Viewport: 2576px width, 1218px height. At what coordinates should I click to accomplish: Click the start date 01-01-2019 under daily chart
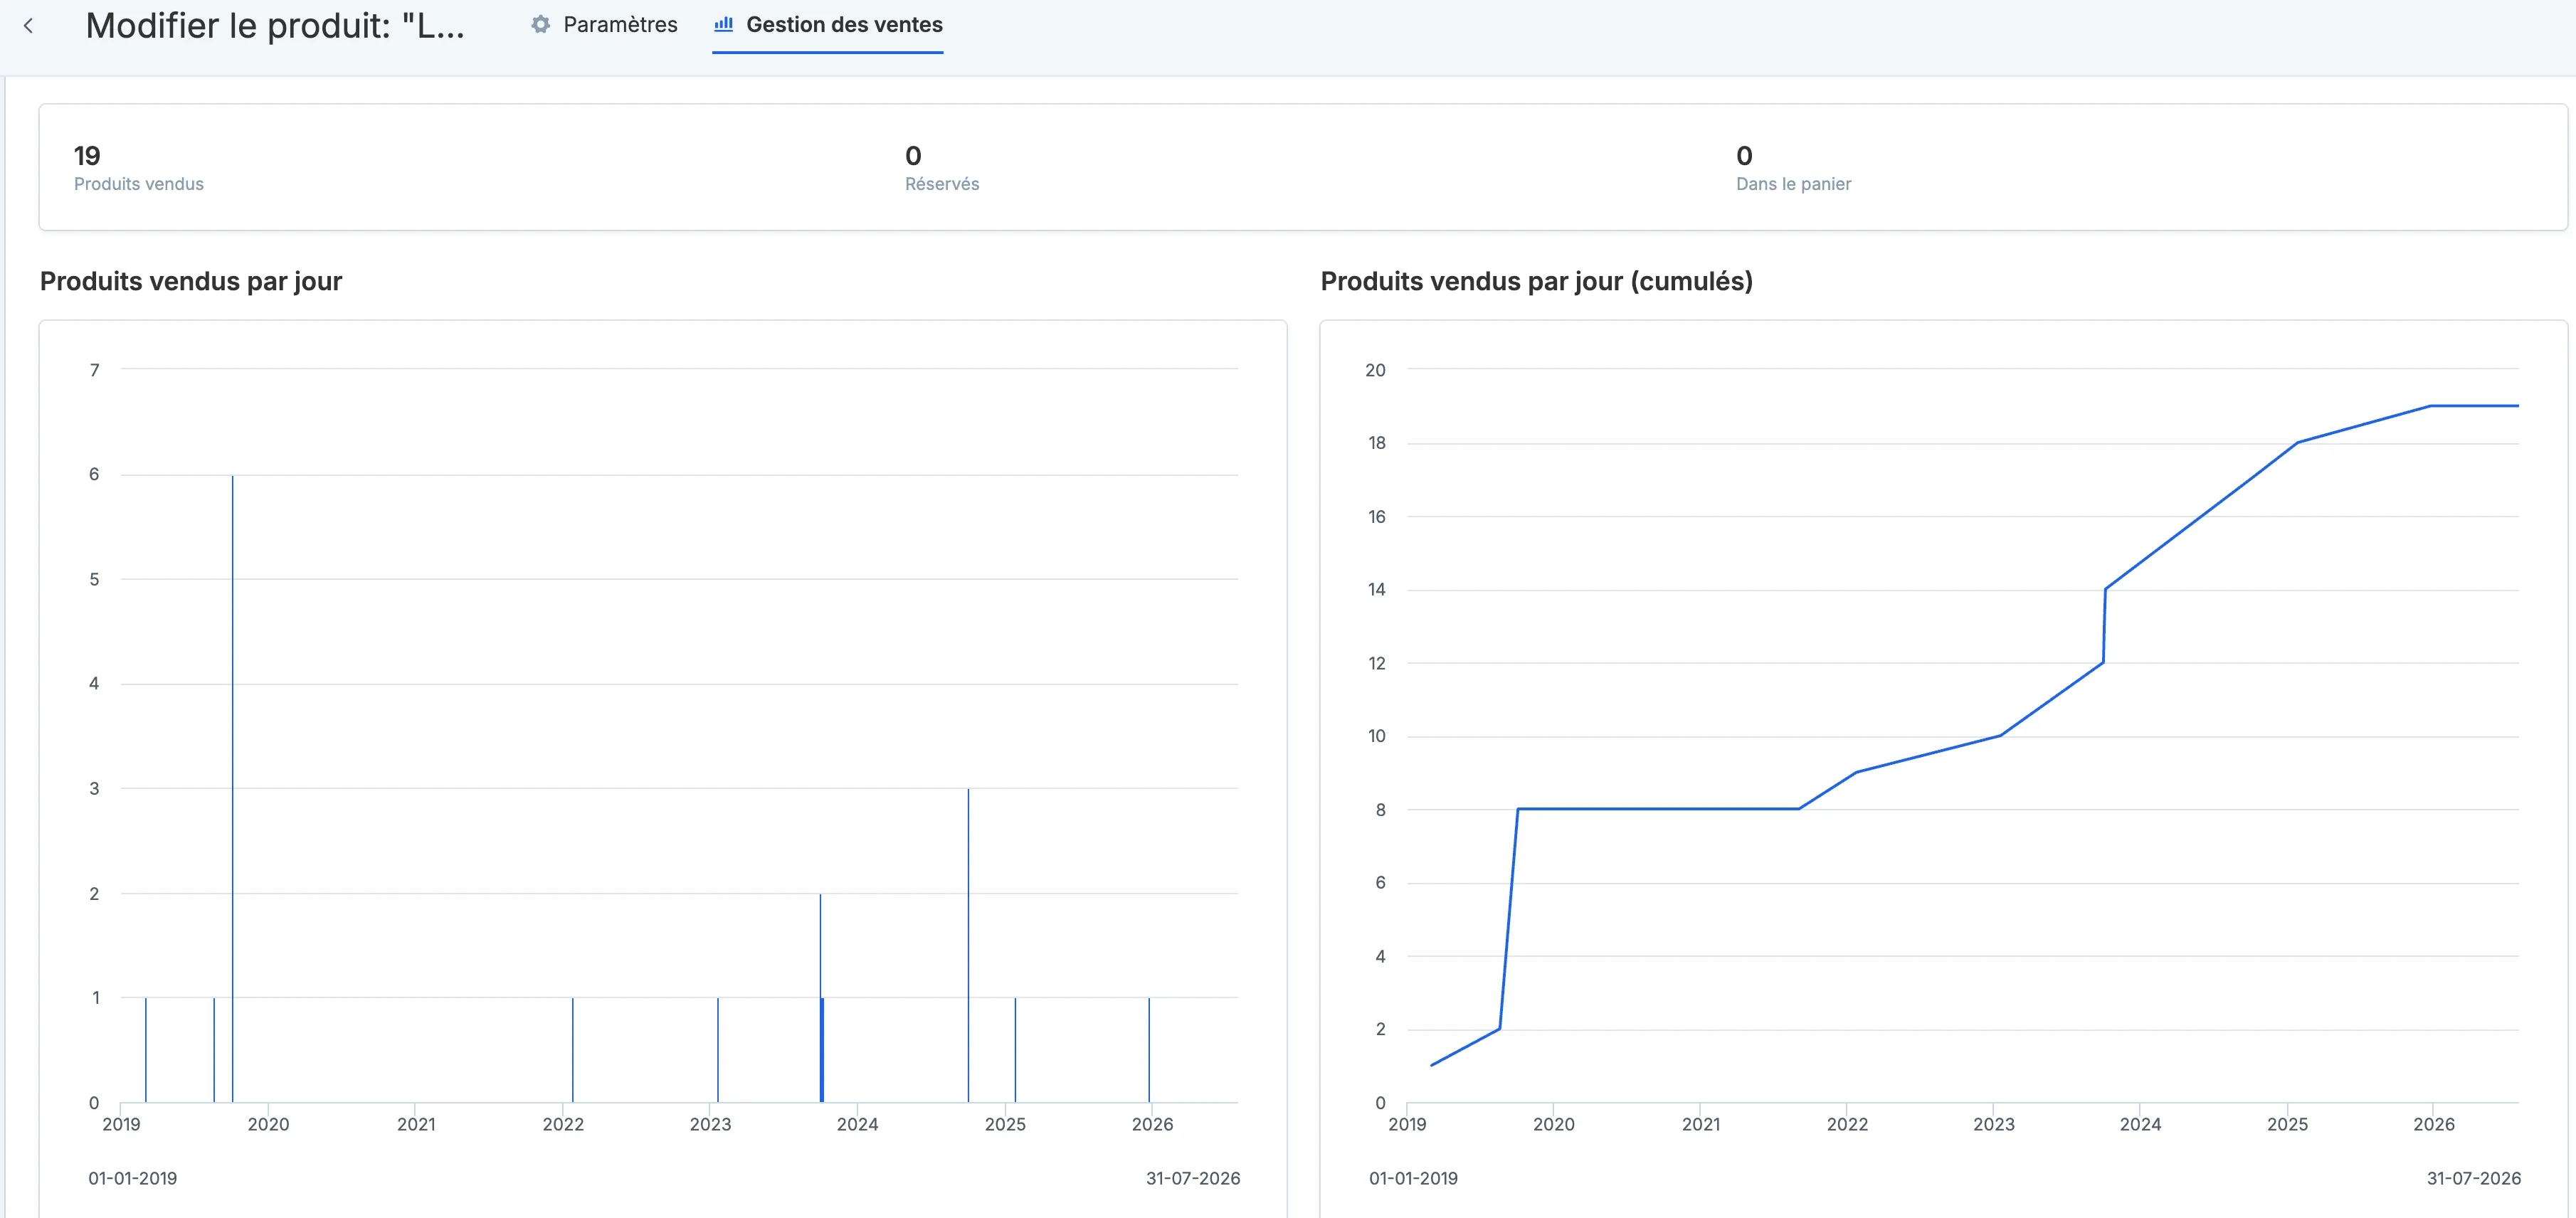pos(132,1178)
